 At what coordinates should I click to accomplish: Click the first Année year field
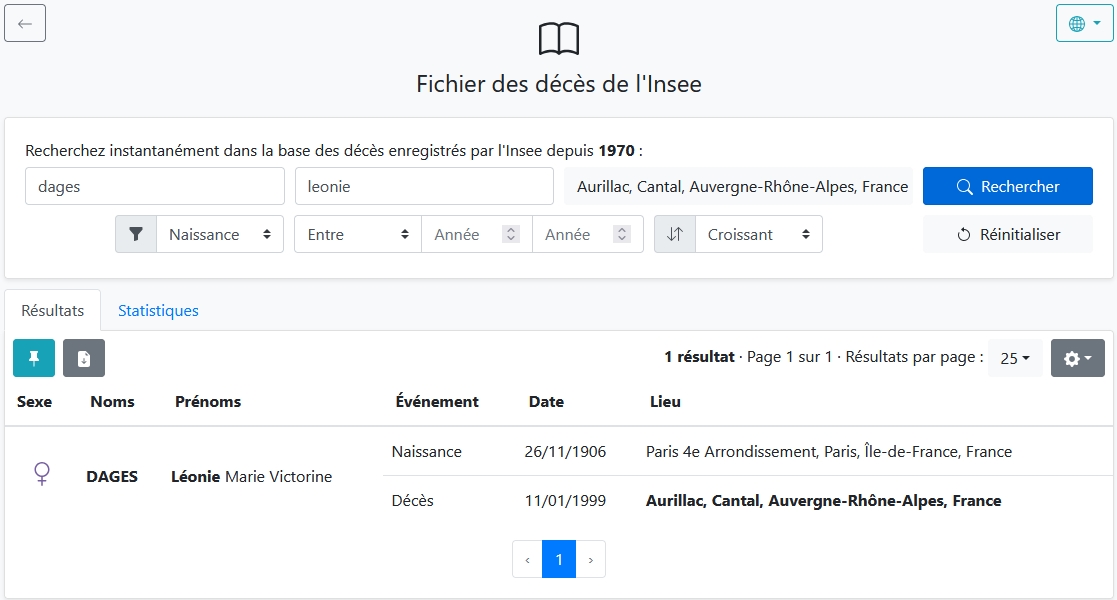click(465, 234)
